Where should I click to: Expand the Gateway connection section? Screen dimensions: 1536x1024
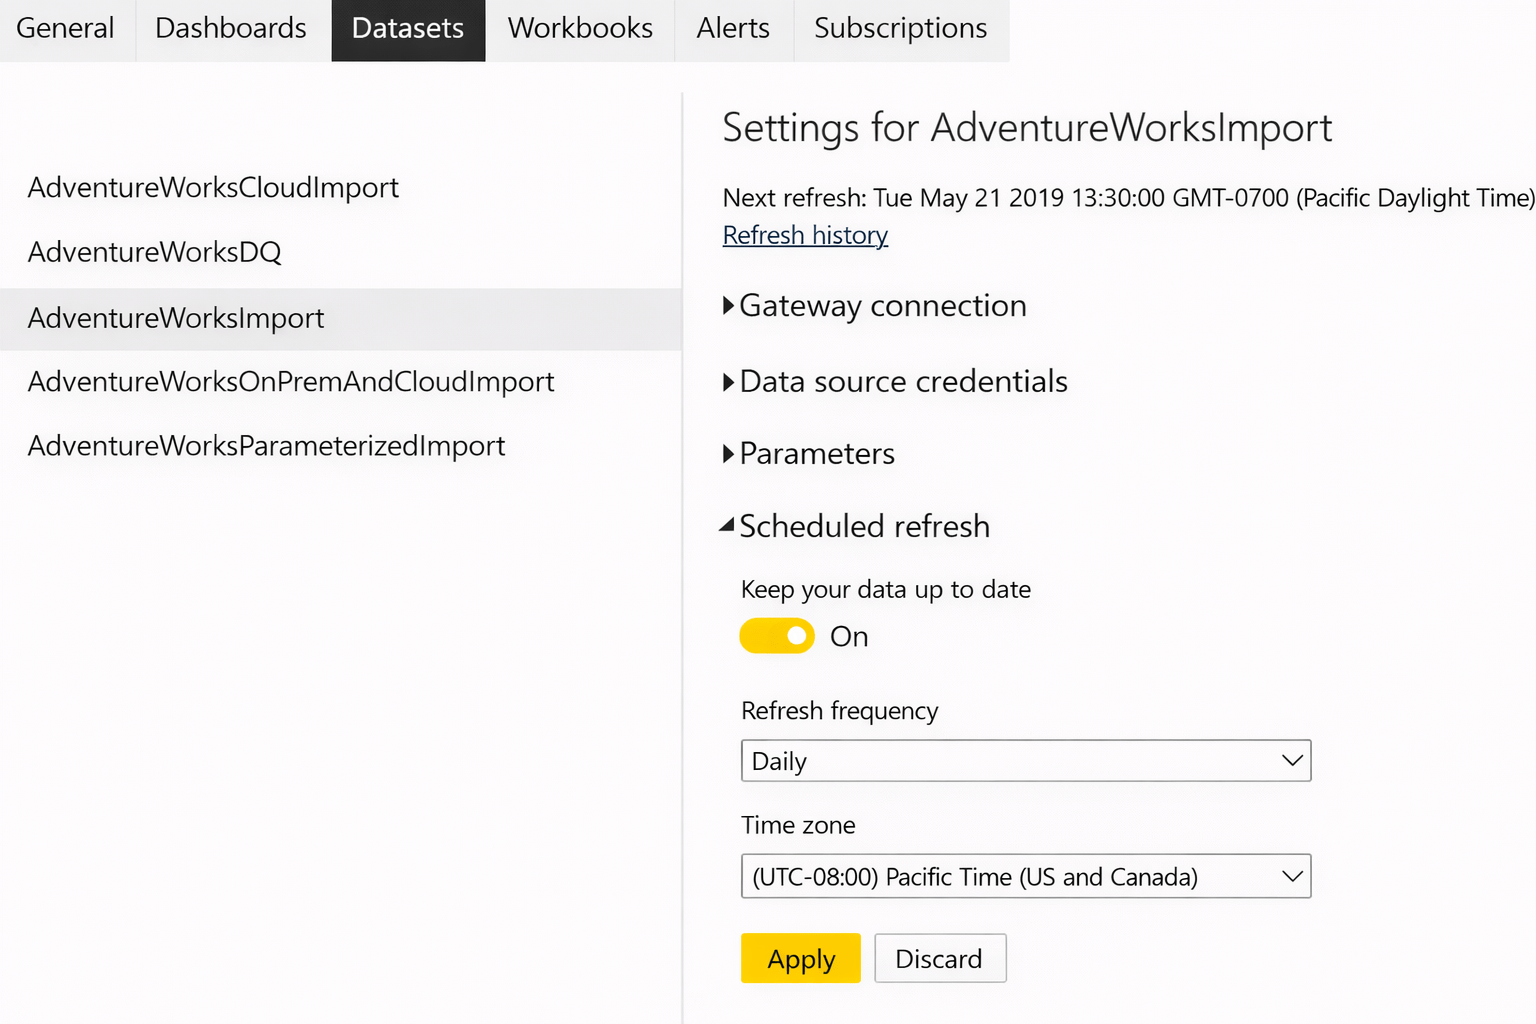pos(875,306)
